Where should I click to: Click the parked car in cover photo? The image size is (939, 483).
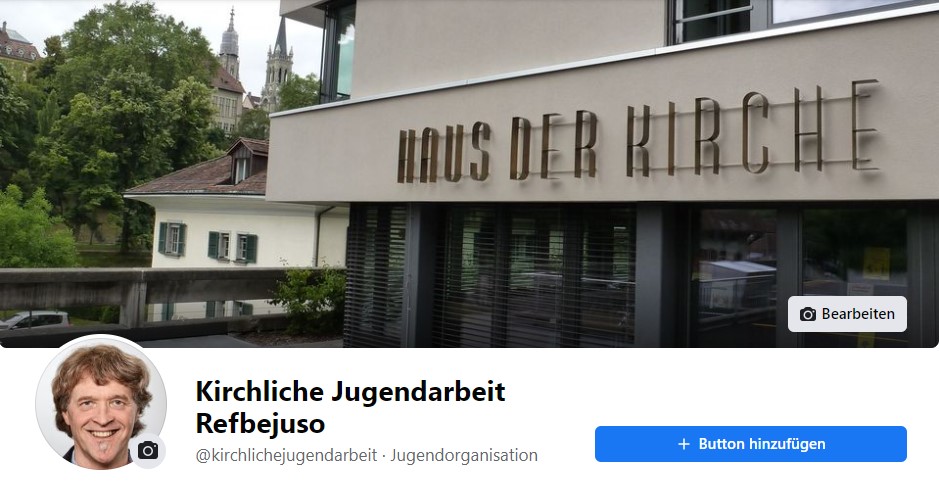(35, 320)
